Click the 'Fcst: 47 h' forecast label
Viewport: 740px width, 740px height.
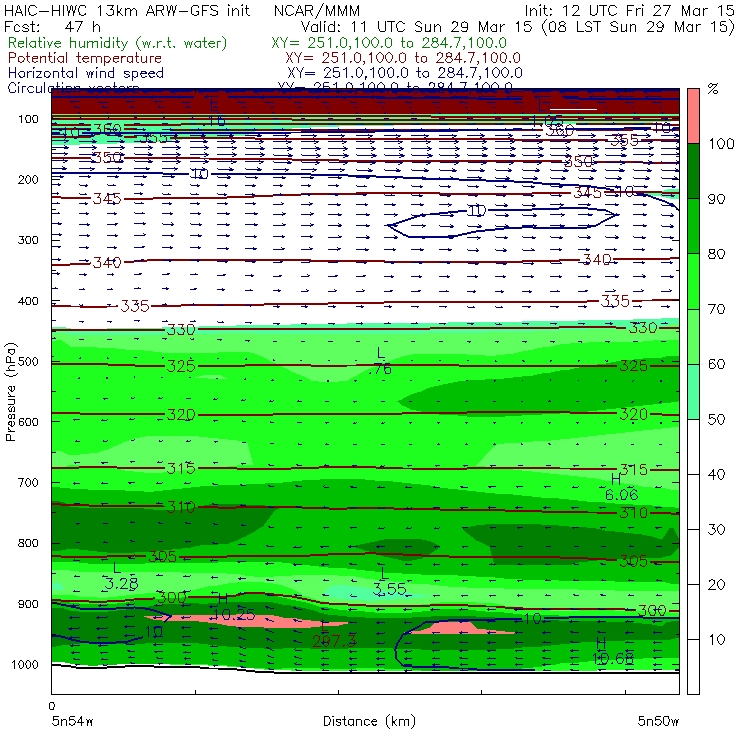coord(52,26)
